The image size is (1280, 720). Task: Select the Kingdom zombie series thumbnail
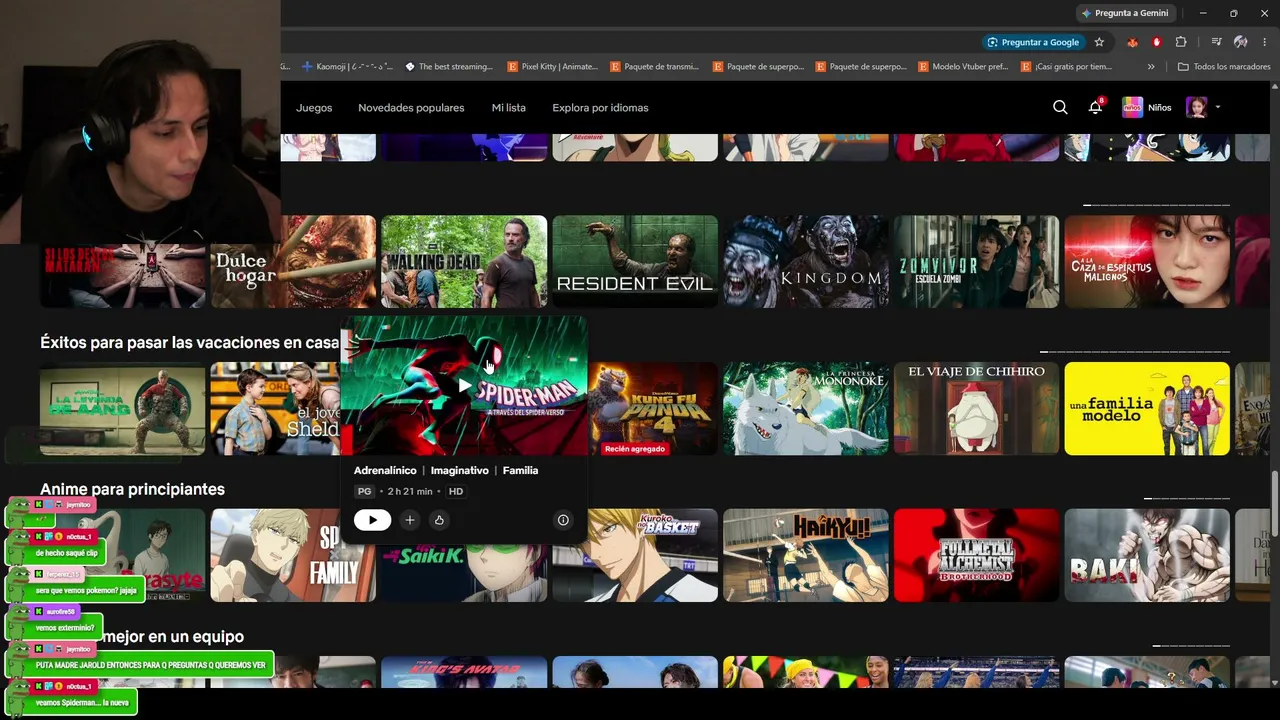806,261
